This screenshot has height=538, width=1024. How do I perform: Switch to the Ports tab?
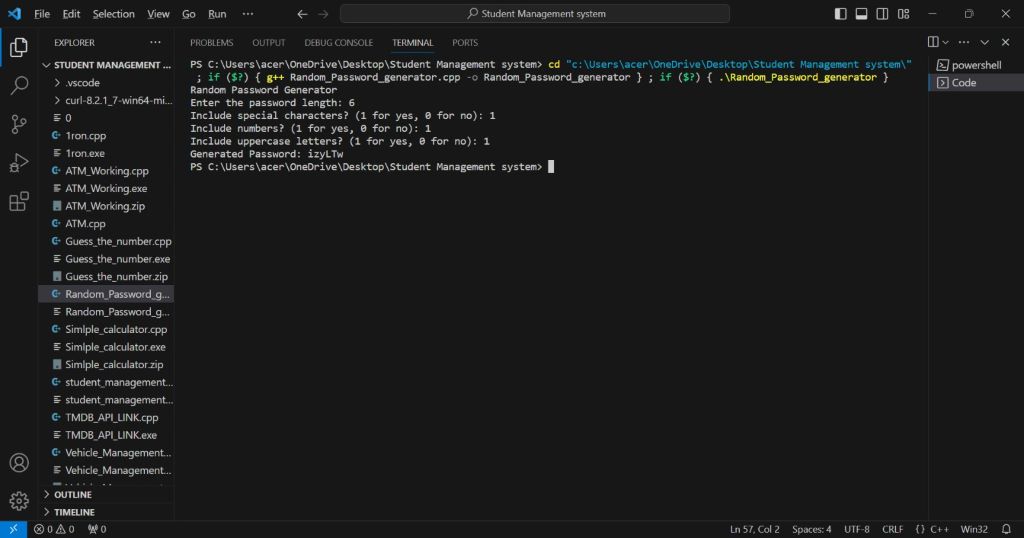(x=465, y=42)
